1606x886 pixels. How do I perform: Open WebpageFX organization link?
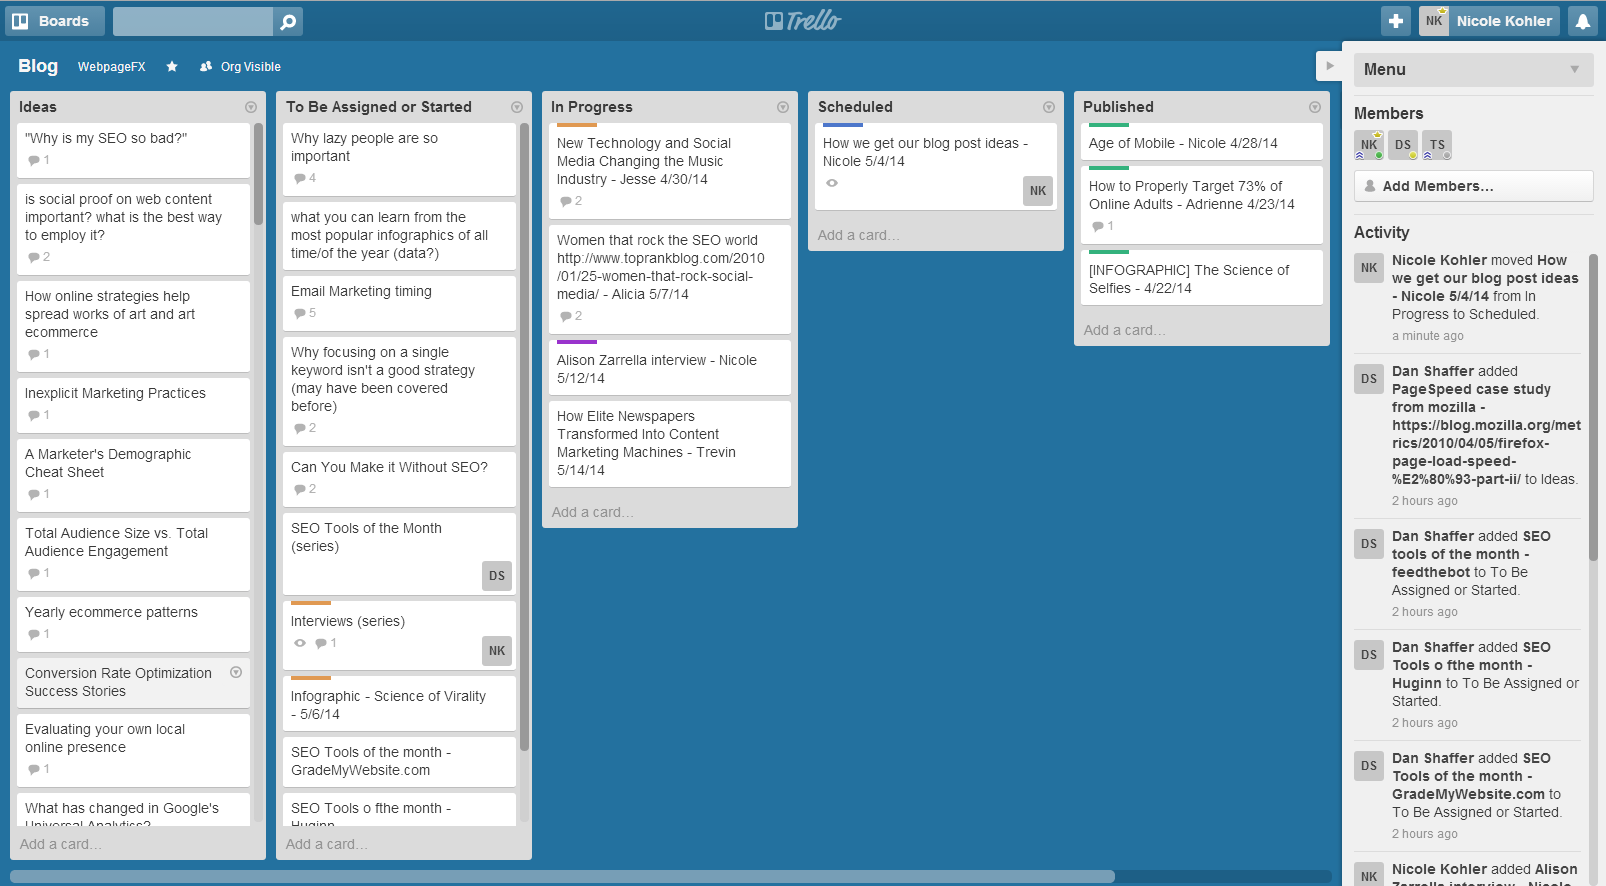112,67
